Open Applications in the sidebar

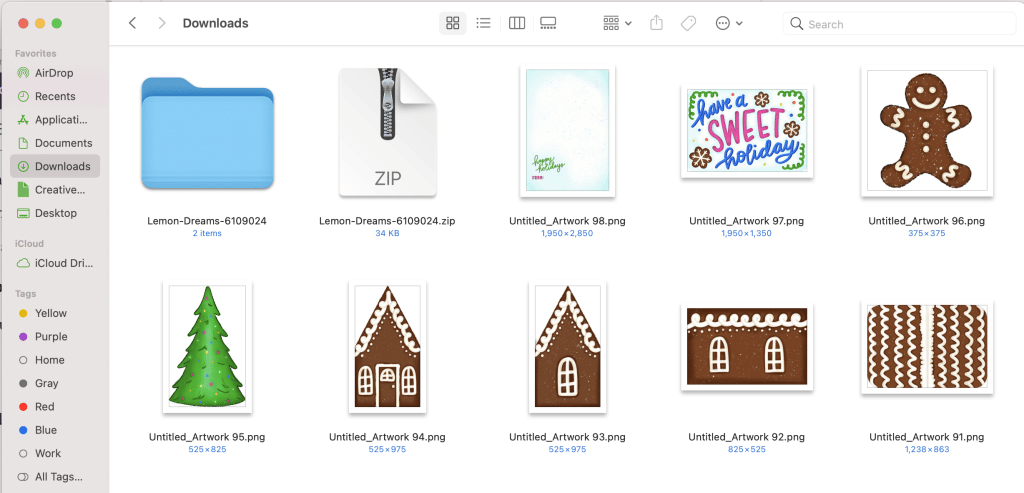coord(55,119)
